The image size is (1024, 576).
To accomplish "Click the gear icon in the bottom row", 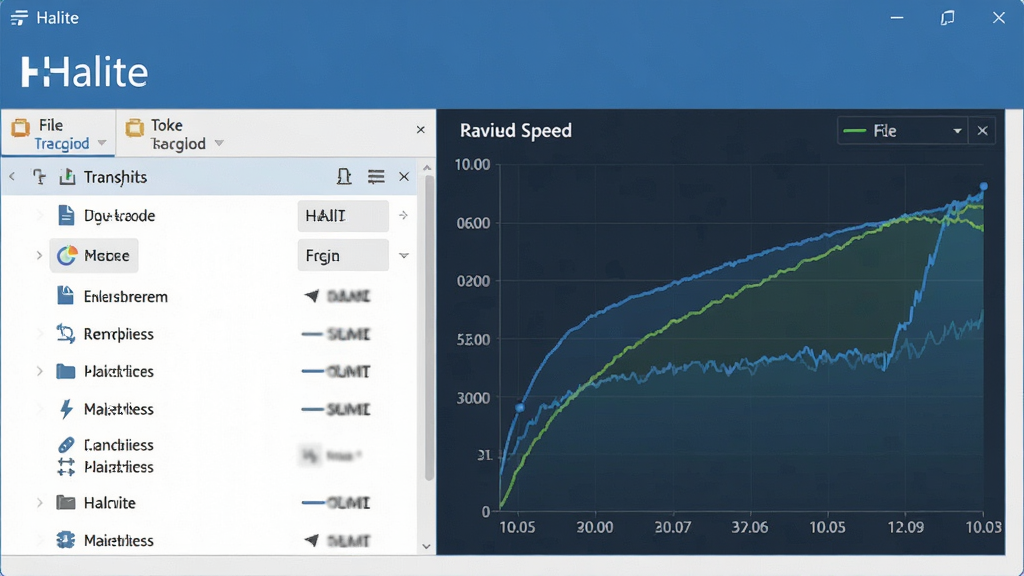I will [x=65, y=540].
